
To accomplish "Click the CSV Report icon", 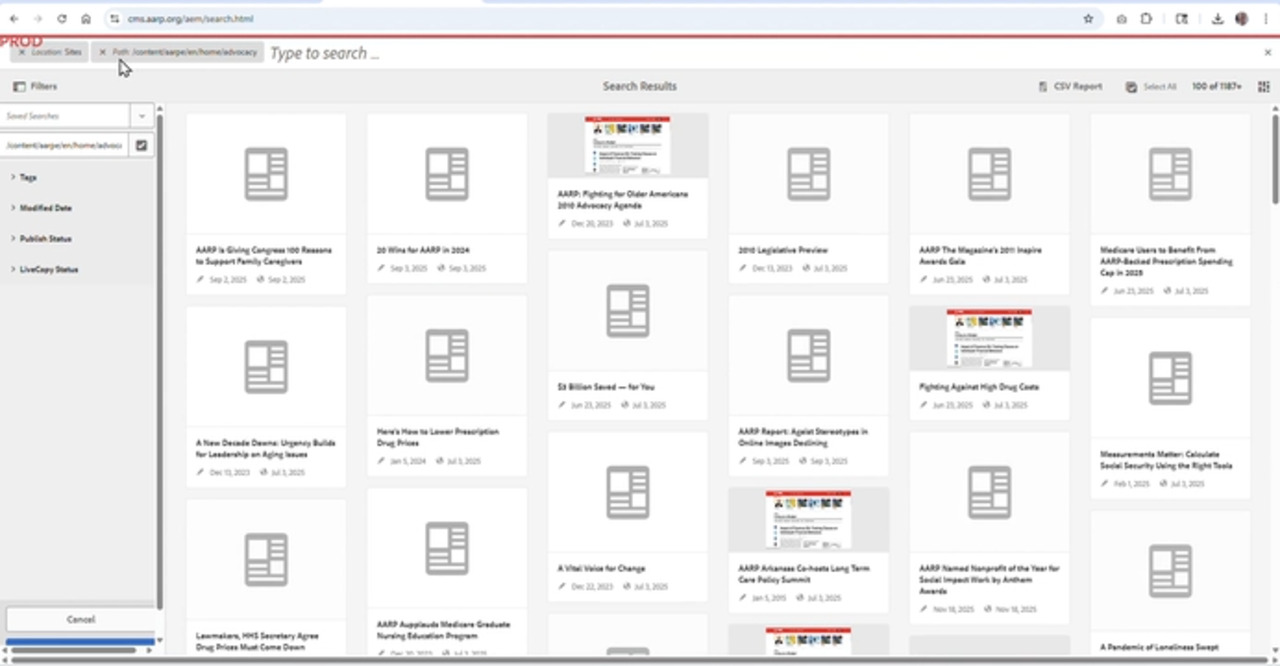I will coord(1043,87).
